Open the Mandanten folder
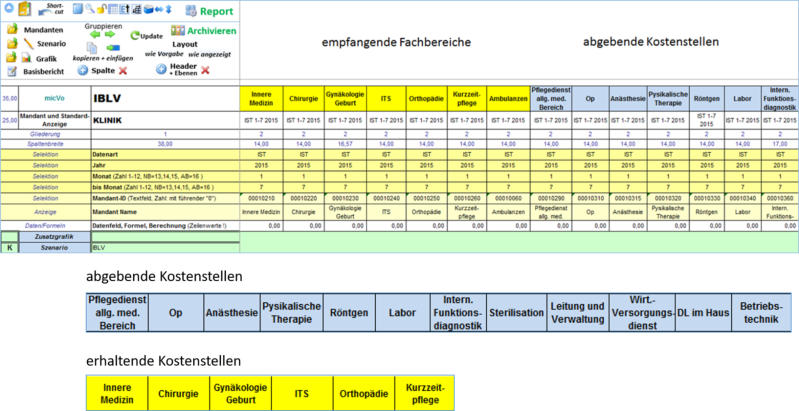The width and height of the screenshot is (799, 411). coord(13,30)
